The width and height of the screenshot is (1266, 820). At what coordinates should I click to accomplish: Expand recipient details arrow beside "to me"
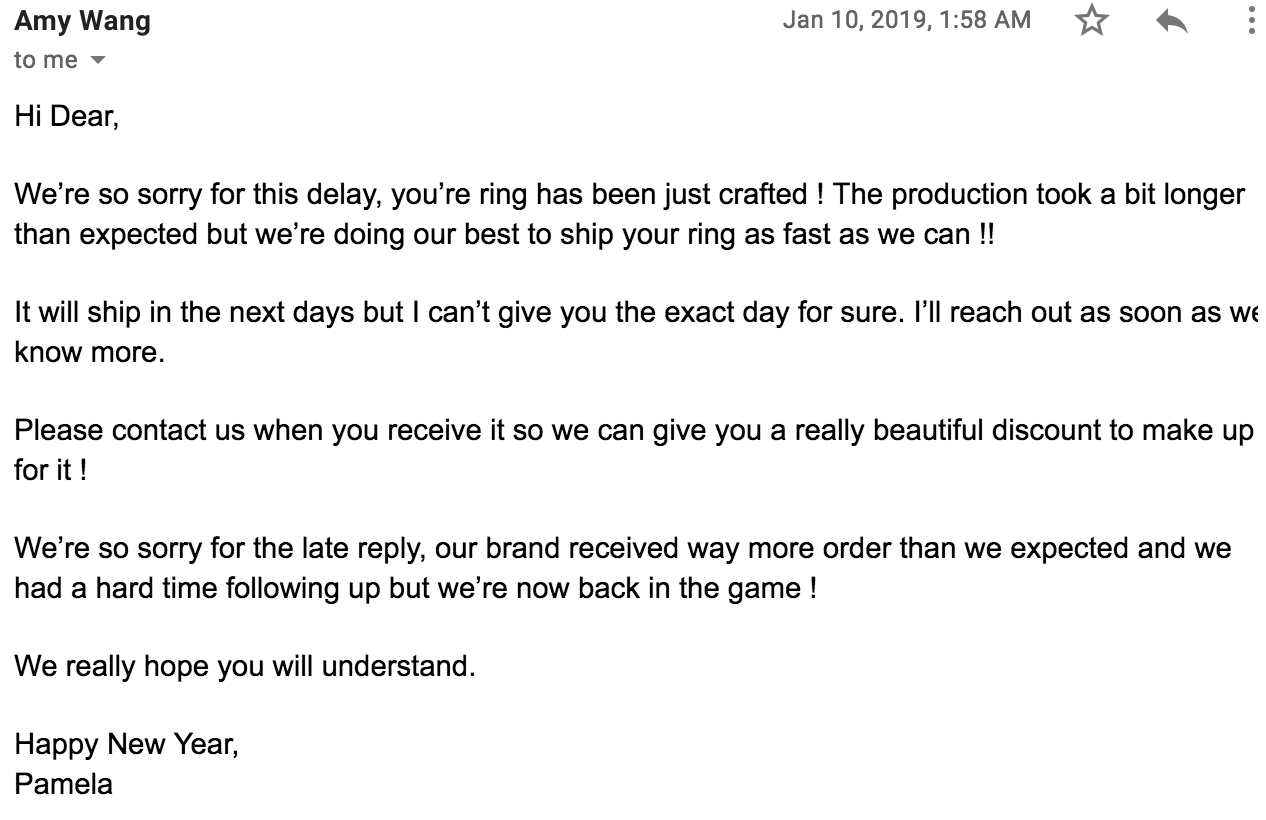(97, 60)
